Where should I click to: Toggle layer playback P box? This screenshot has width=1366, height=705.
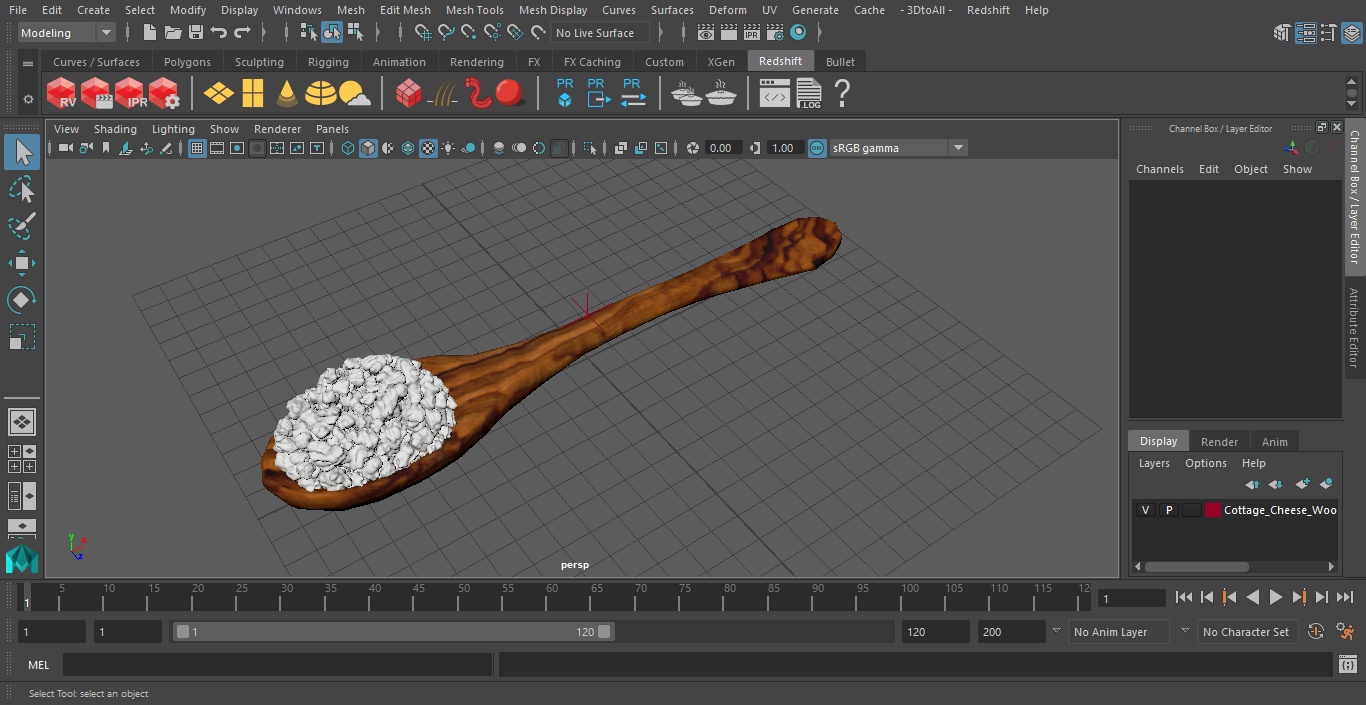click(1168, 510)
